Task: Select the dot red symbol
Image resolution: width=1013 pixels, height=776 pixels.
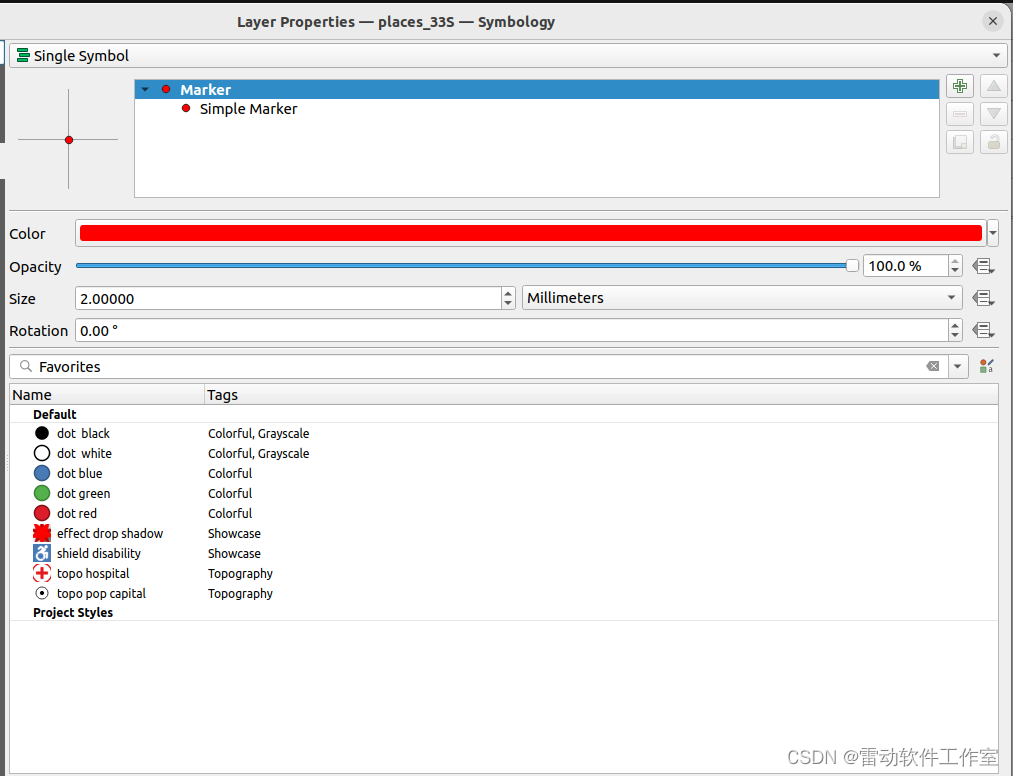Action: point(65,514)
